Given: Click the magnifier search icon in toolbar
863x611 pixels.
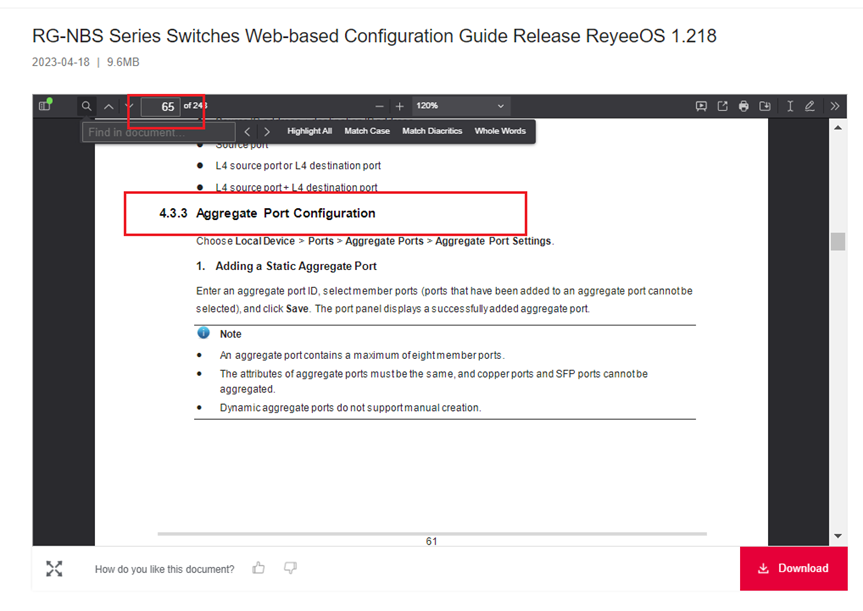Looking at the screenshot, I should tap(86, 106).
